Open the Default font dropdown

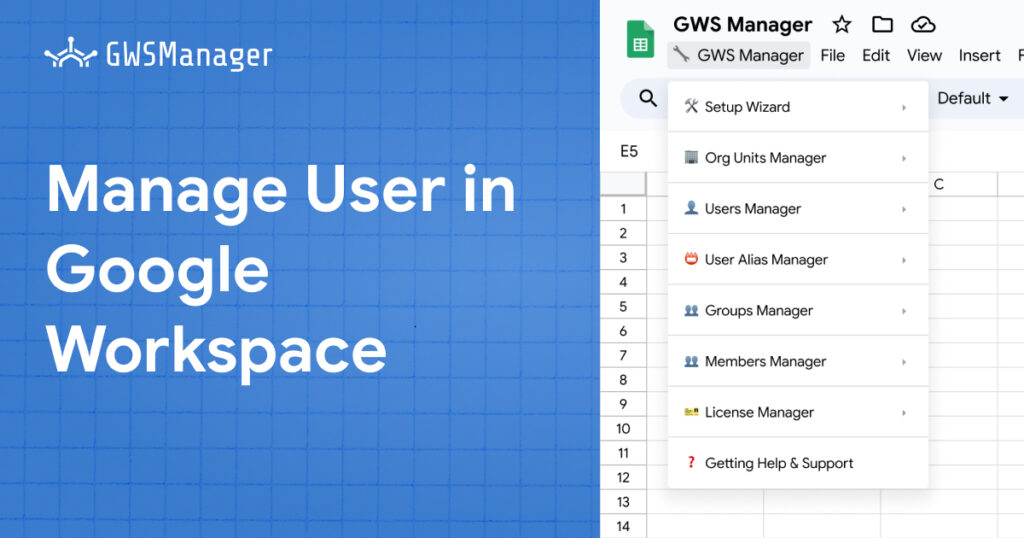point(972,98)
